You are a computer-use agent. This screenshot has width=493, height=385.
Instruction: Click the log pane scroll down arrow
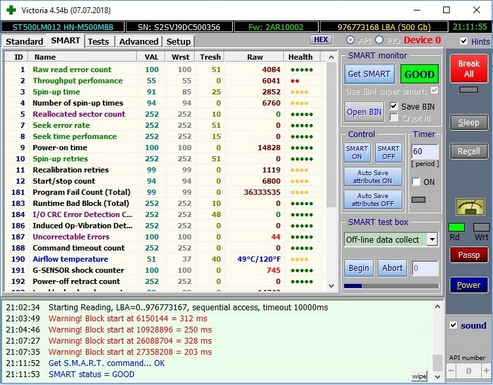[x=438, y=377]
